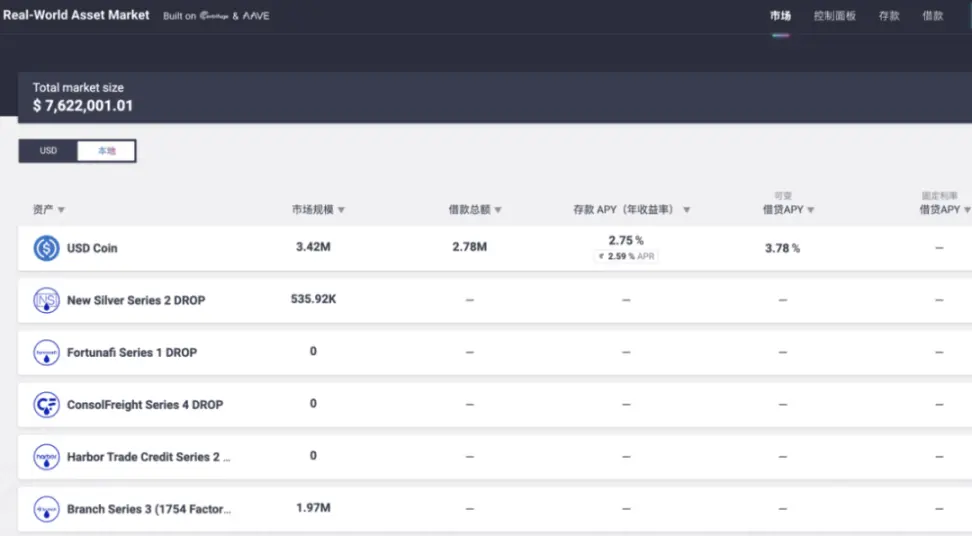This screenshot has width=972, height=536.
Task: Open Harbor Trade Credit Series 2 row
Action: tap(495, 457)
